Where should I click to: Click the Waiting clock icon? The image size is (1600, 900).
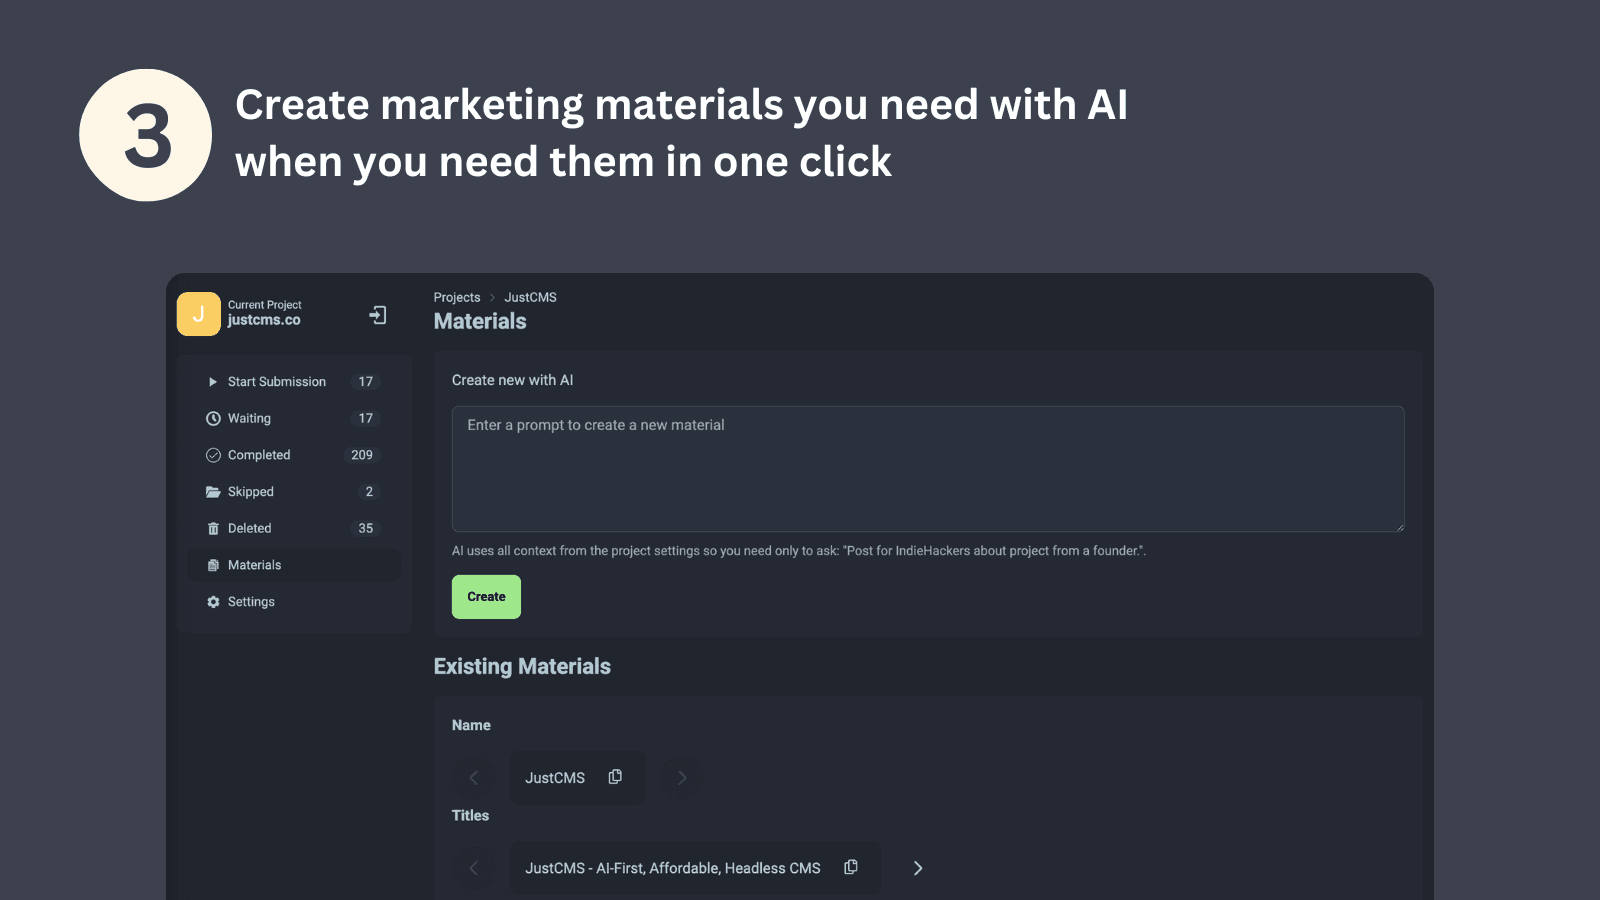(x=213, y=418)
